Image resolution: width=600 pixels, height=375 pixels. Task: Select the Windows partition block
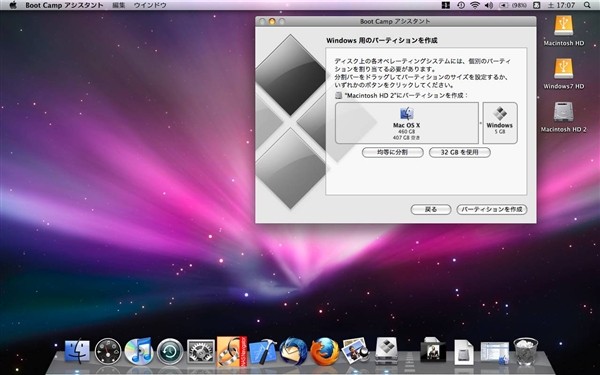tap(500, 123)
